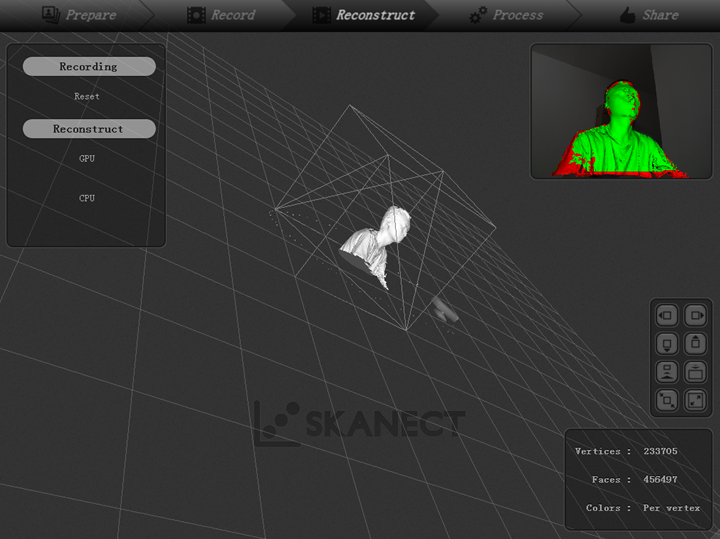Click the Reconstruct tab play-film icon
Viewport: 720px width, 539px height.
point(321,15)
